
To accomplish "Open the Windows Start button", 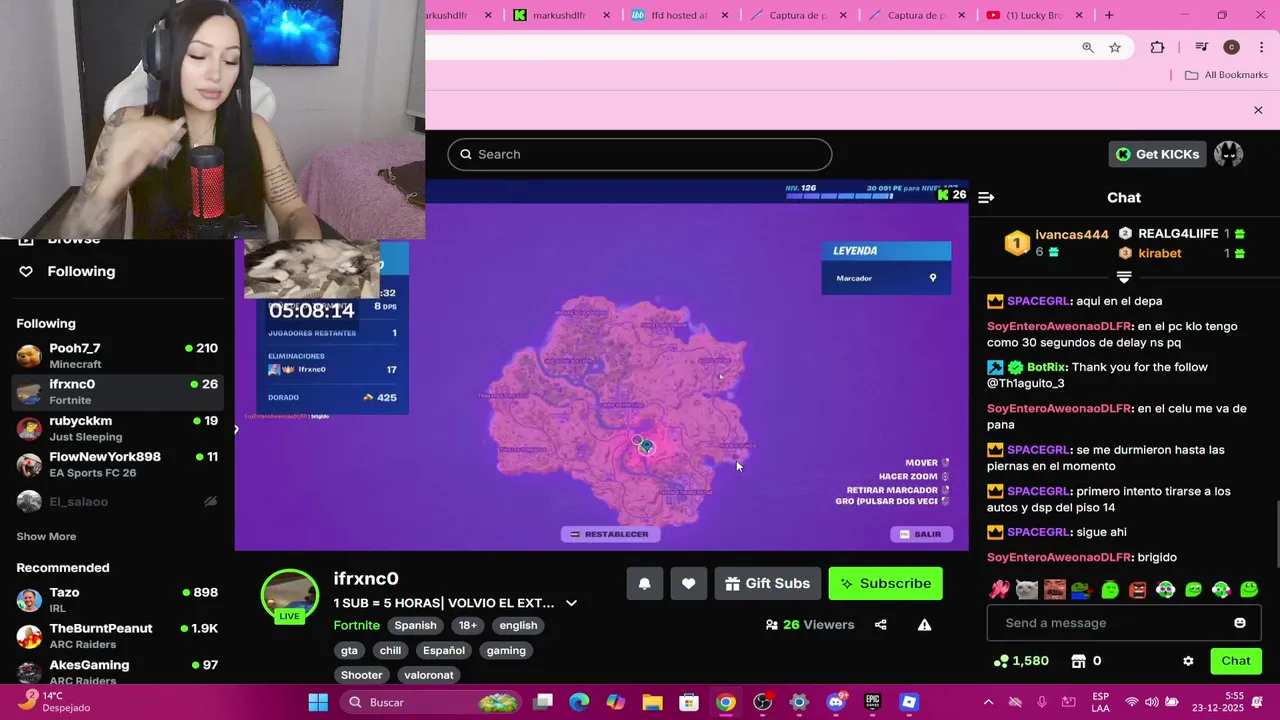I will coord(318,702).
